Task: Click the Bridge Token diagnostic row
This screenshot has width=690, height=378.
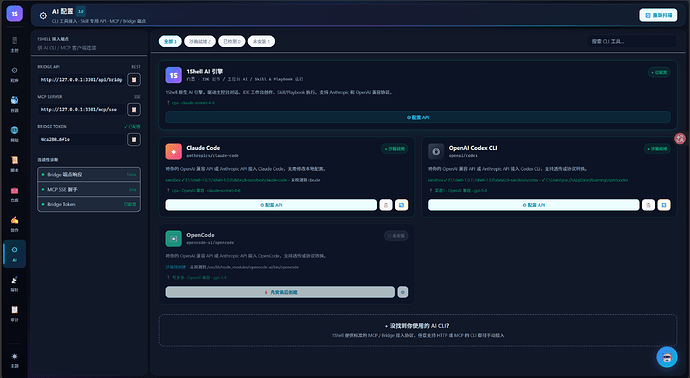Action: pos(89,204)
